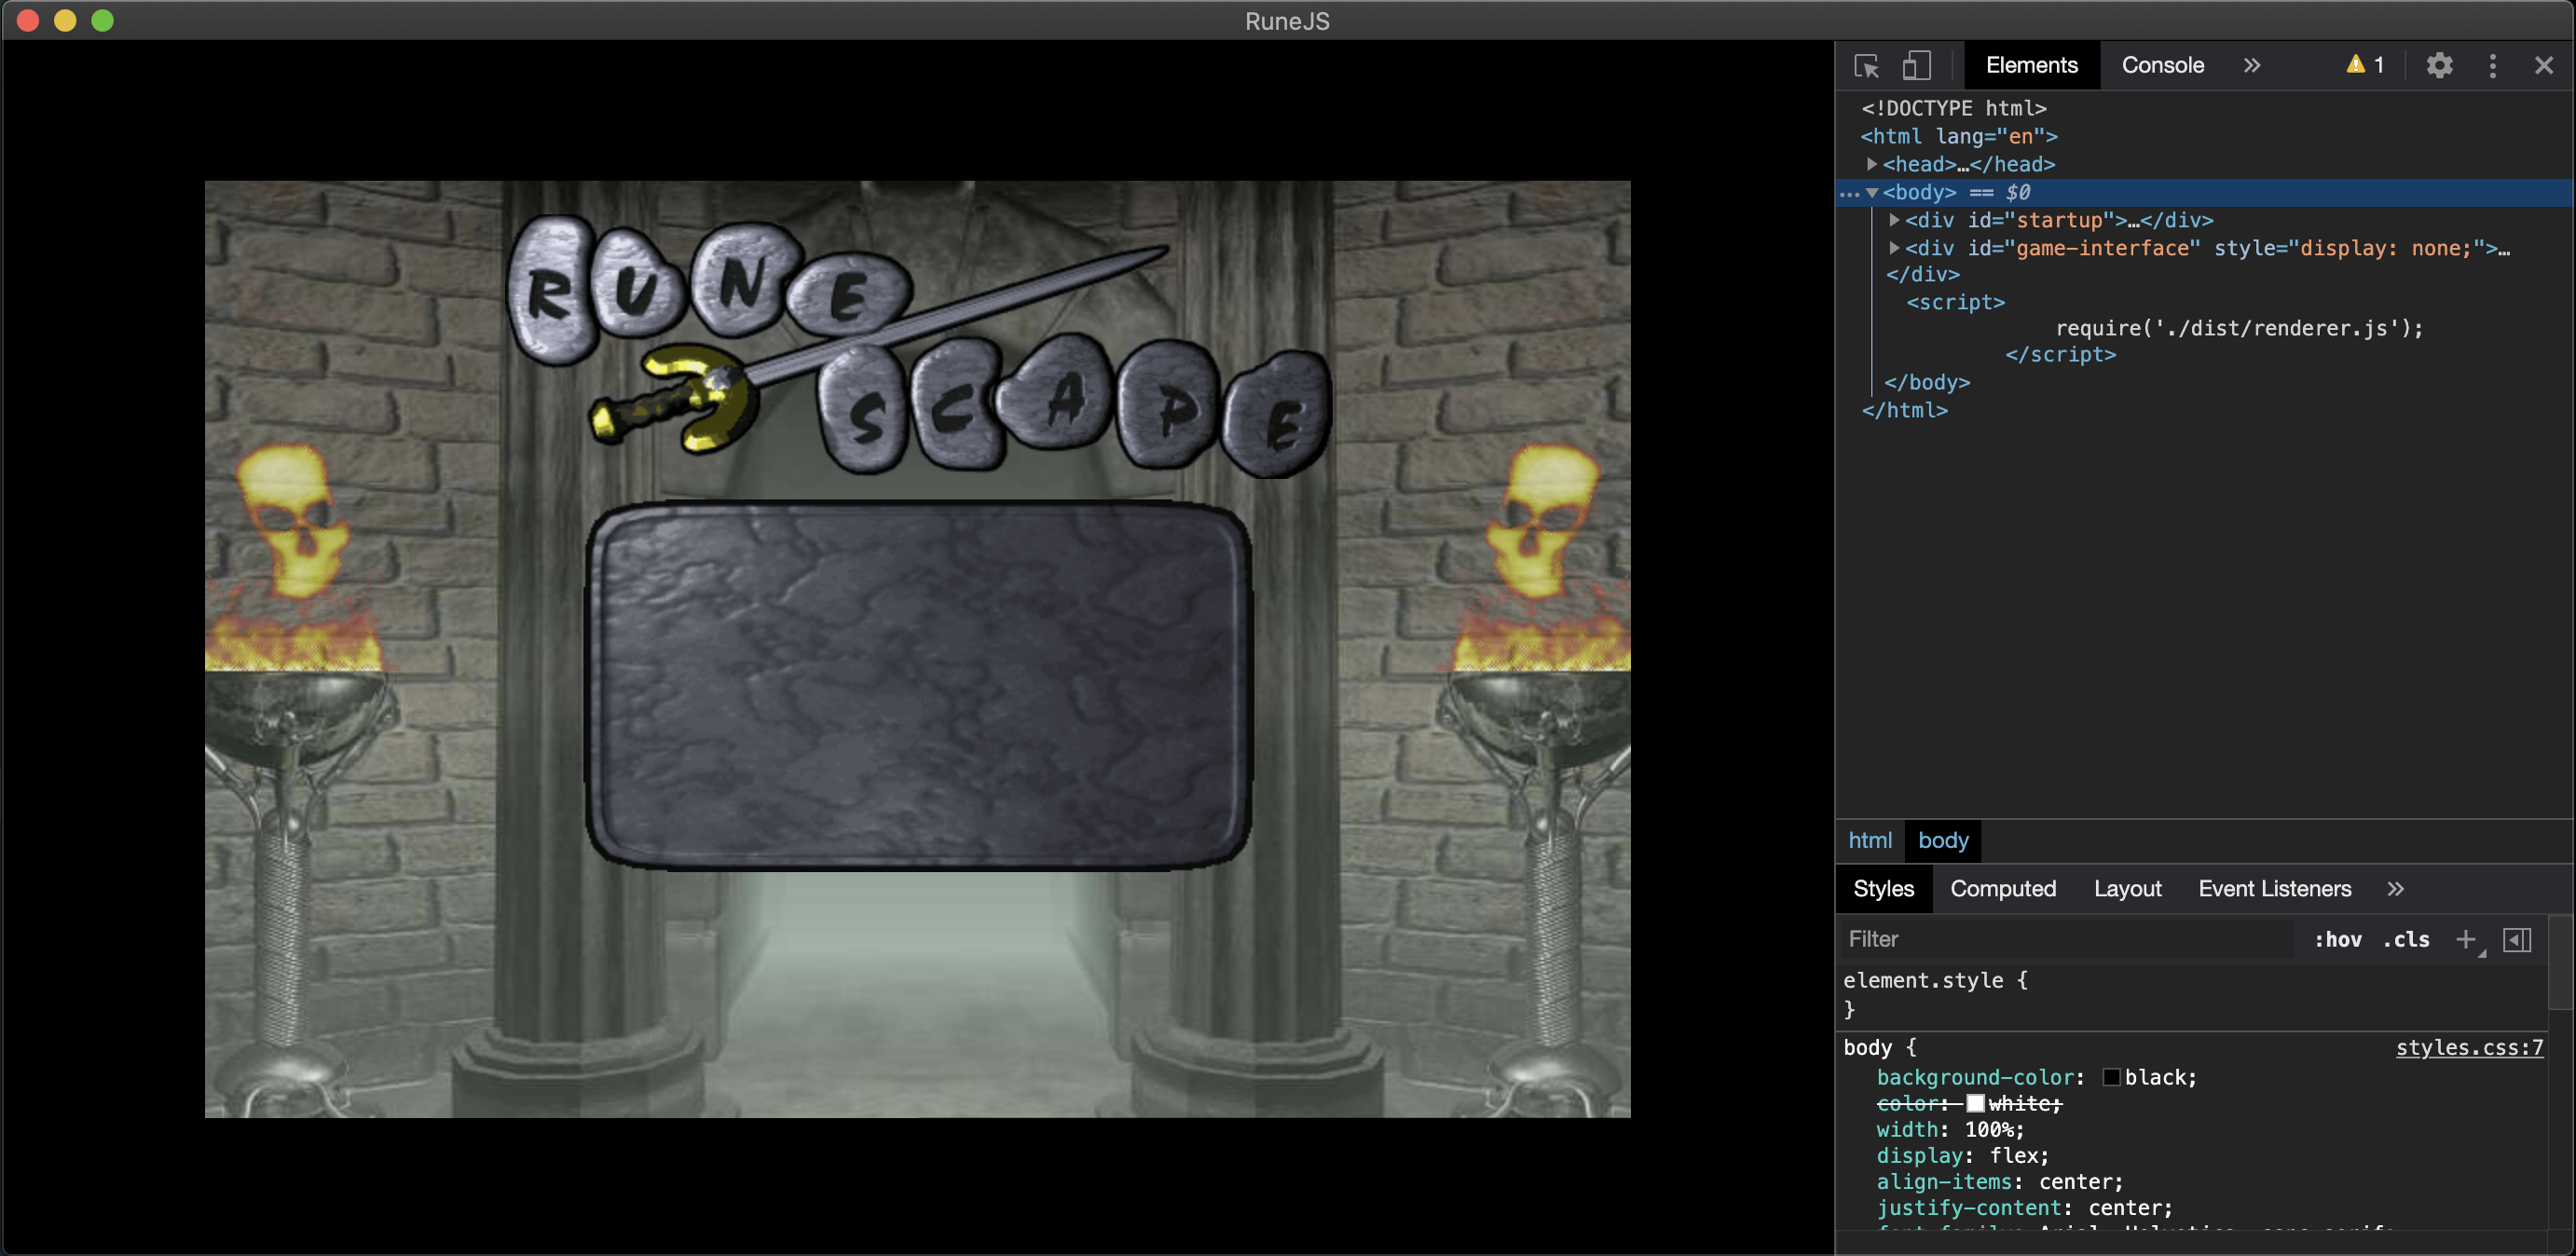The image size is (2576, 1256).
Task: Switch to the Console tab
Action: [2162, 66]
